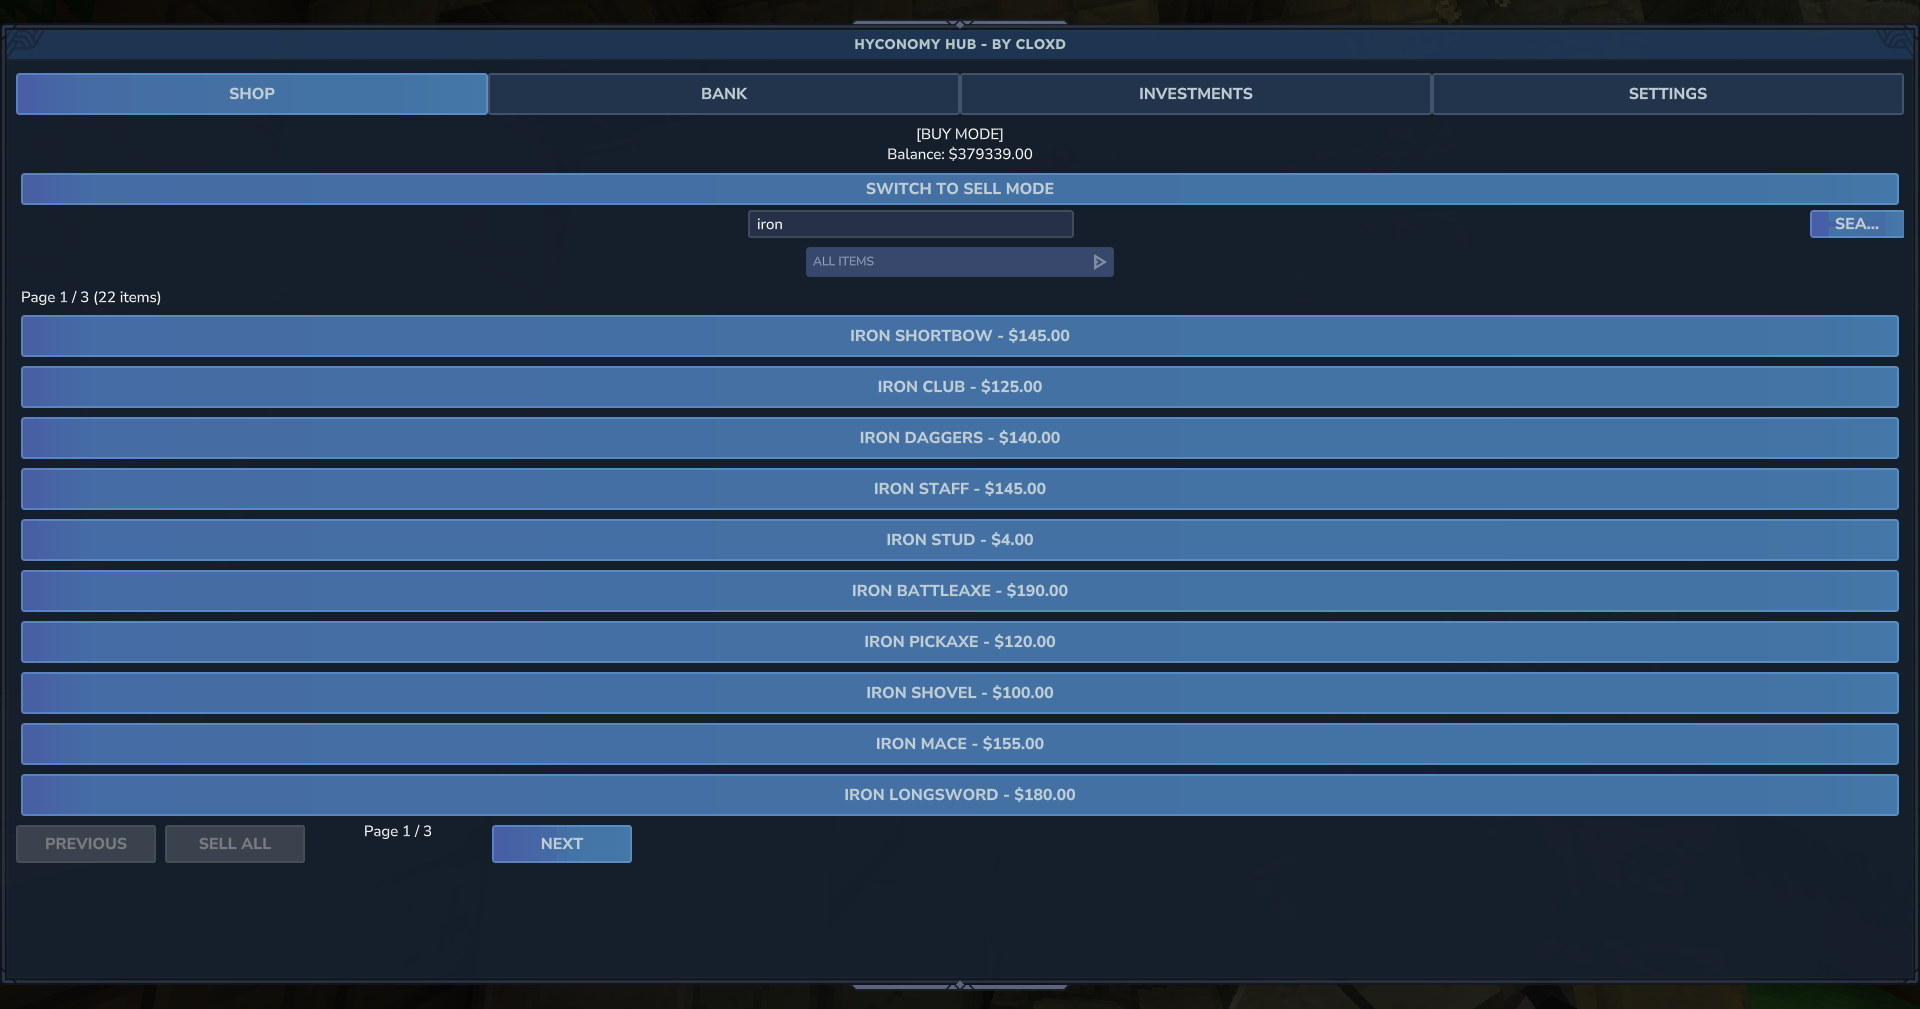Choose the Iron Daggers item

point(959,438)
